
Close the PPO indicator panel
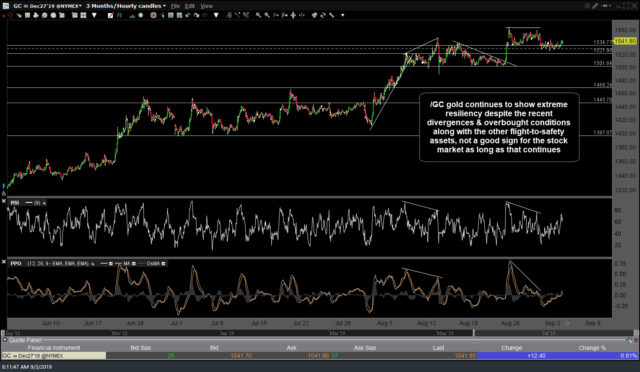(x=4, y=262)
